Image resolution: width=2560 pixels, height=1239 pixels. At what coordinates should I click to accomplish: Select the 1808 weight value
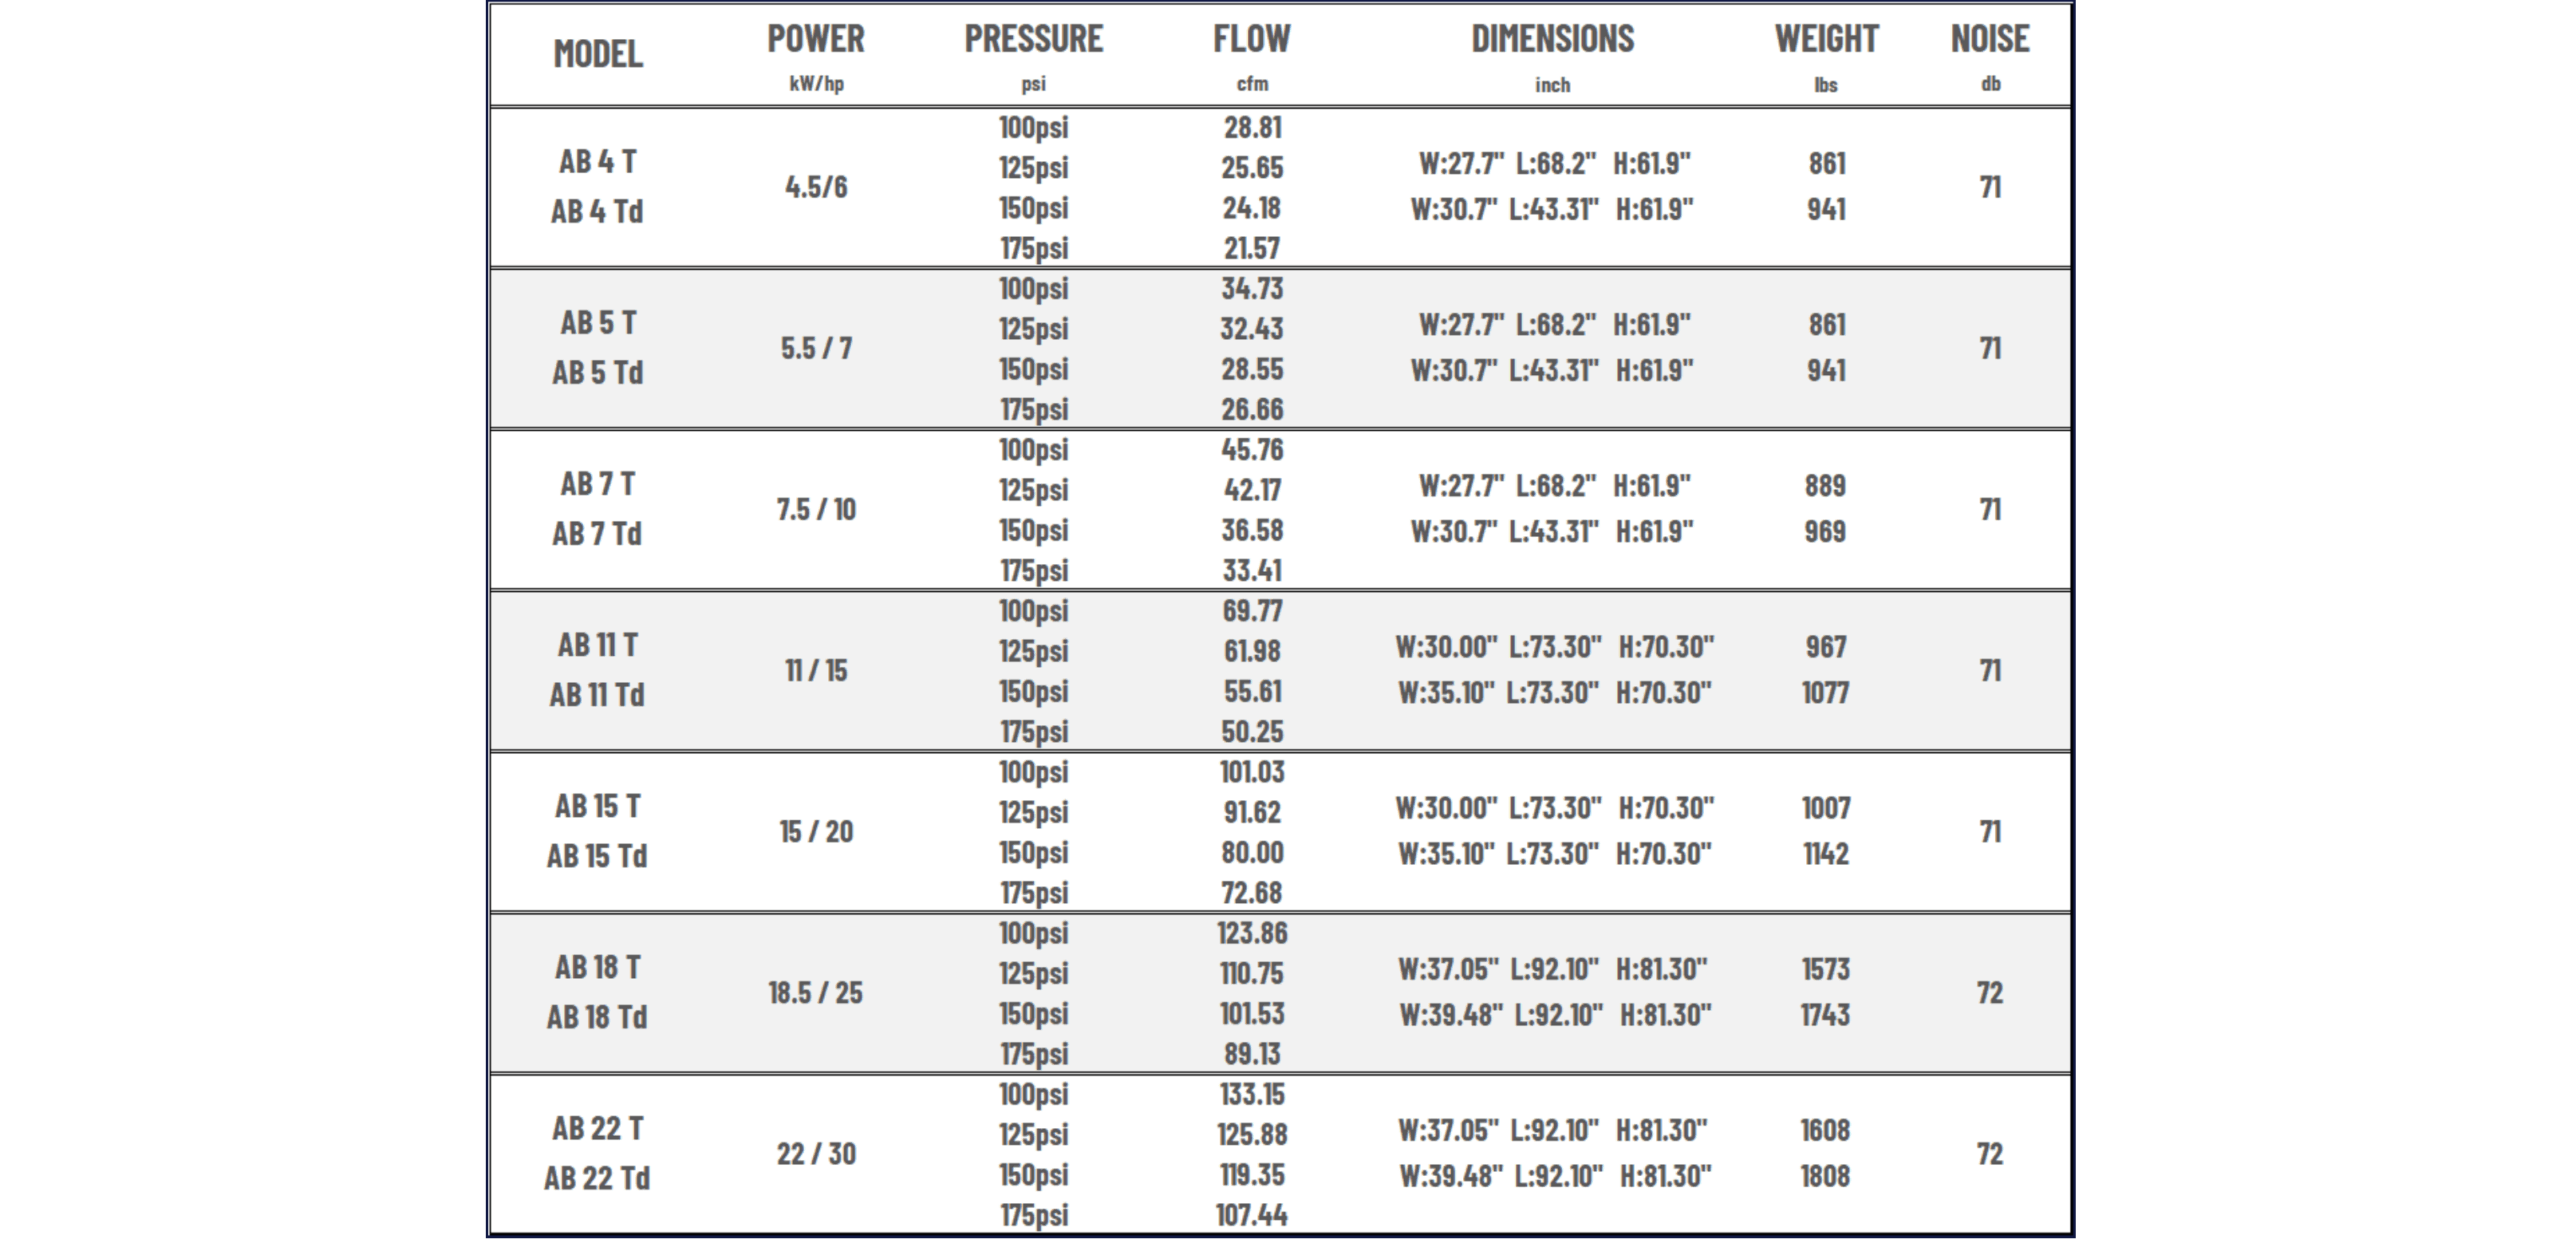tap(1825, 1176)
